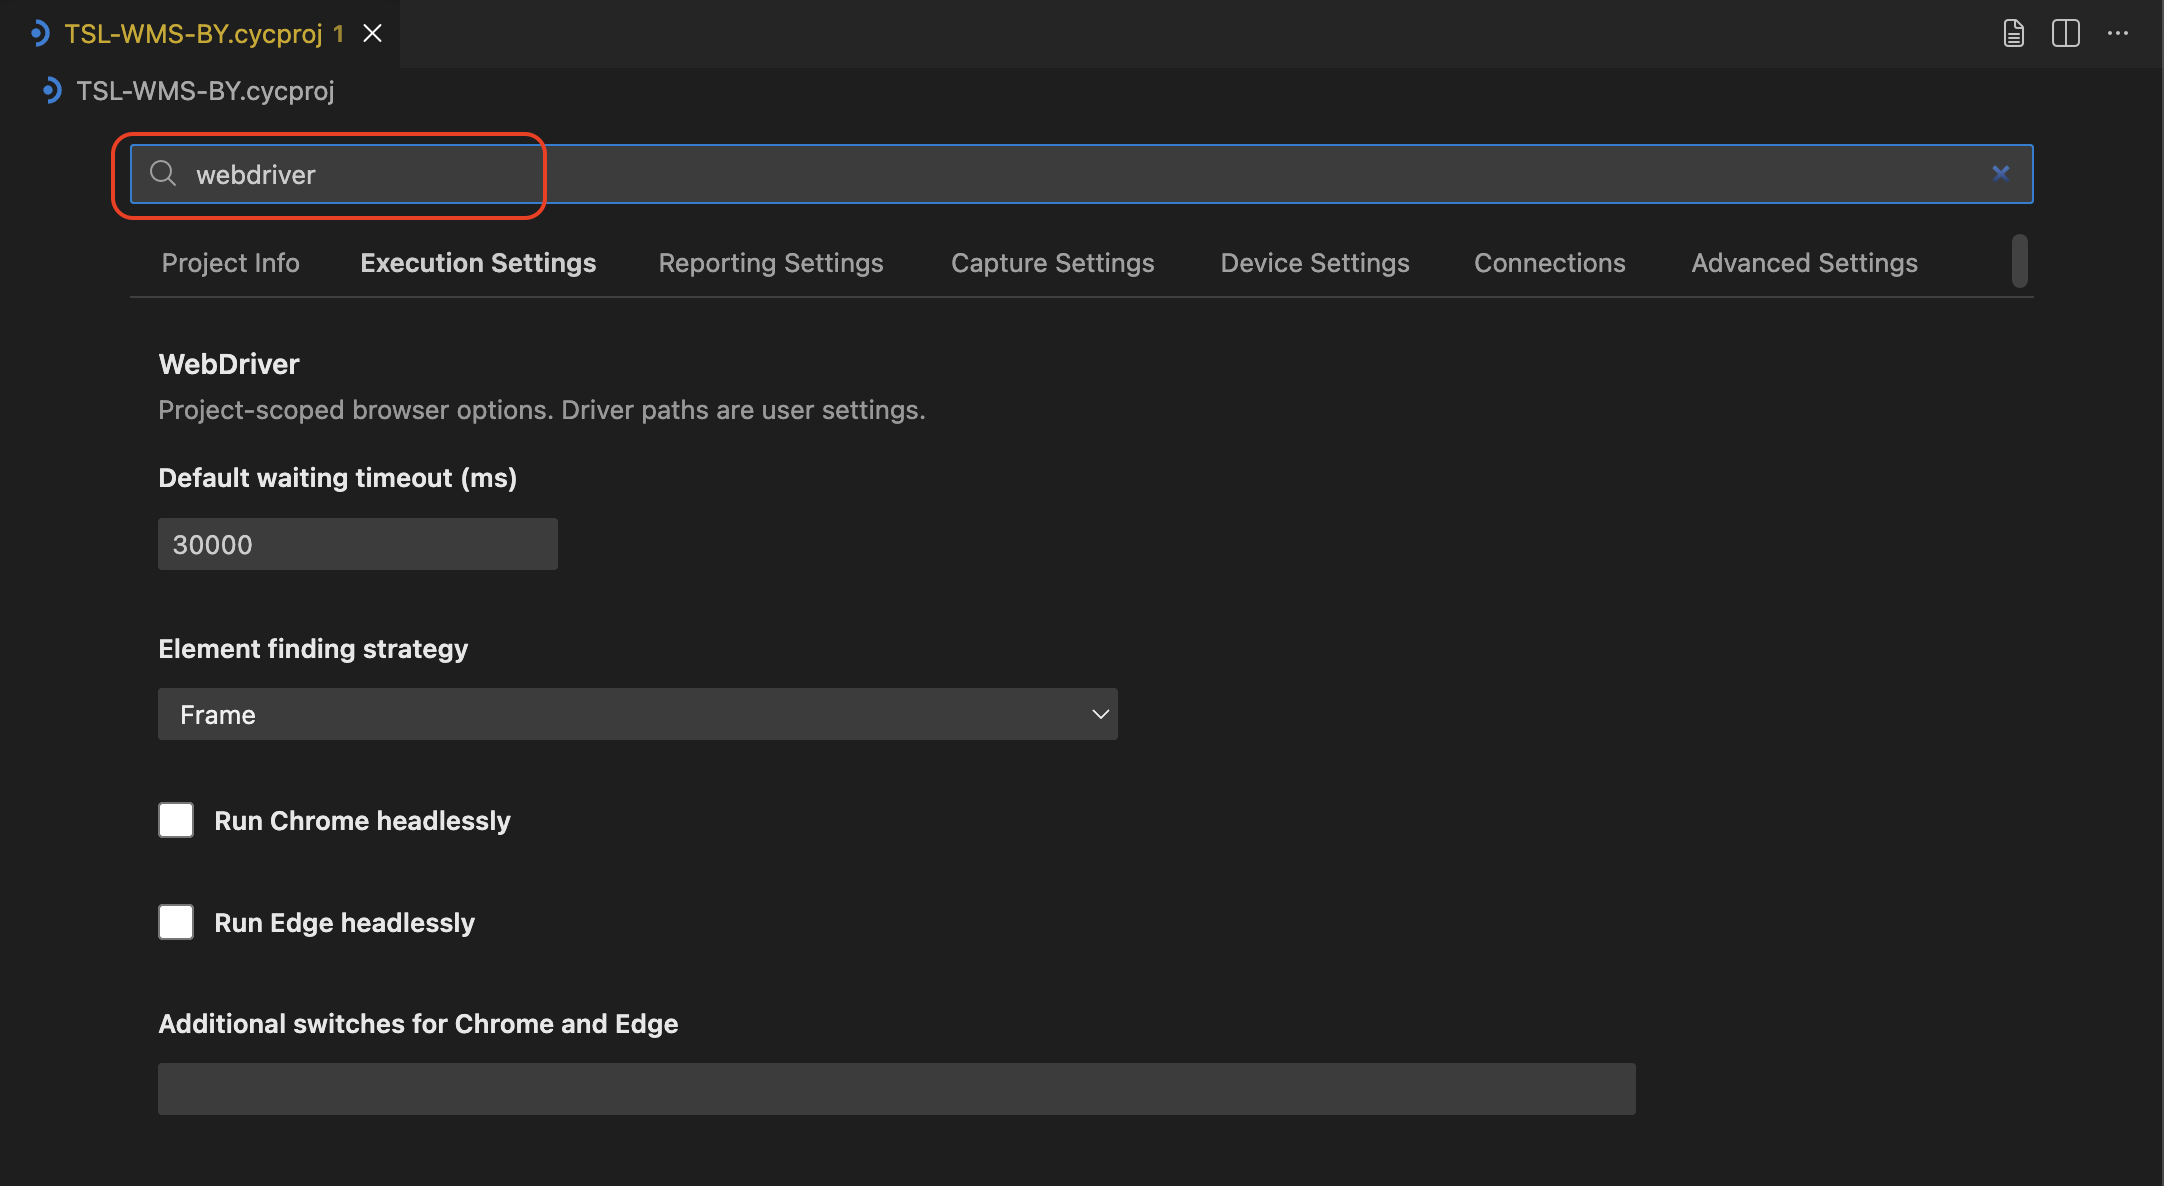Open the More Actions ellipsis menu
The height and width of the screenshot is (1186, 2164).
2117,33
